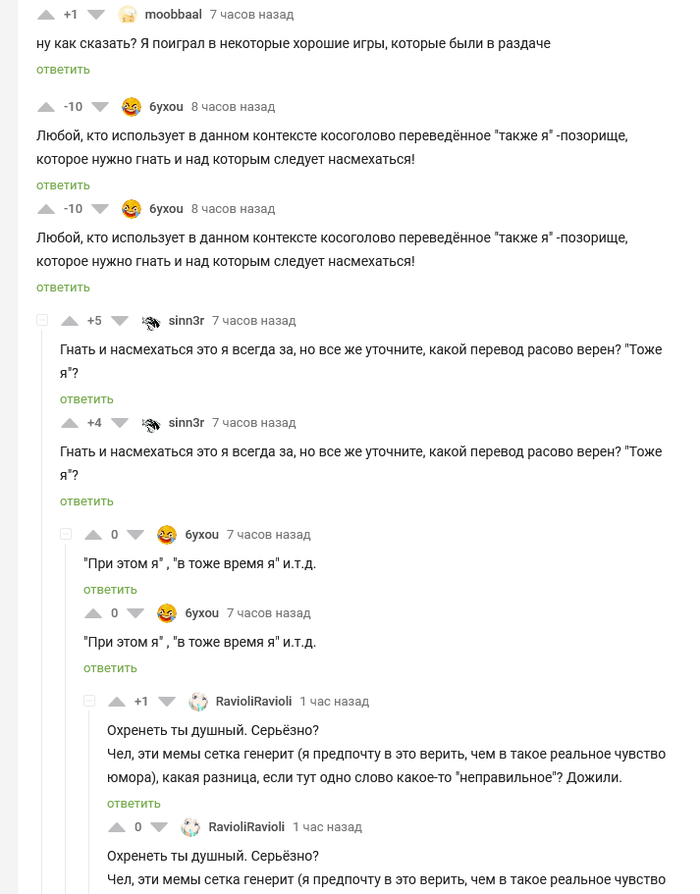Open the moobbaal username profile link
This screenshot has height=894, width=700.
coord(173,15)
